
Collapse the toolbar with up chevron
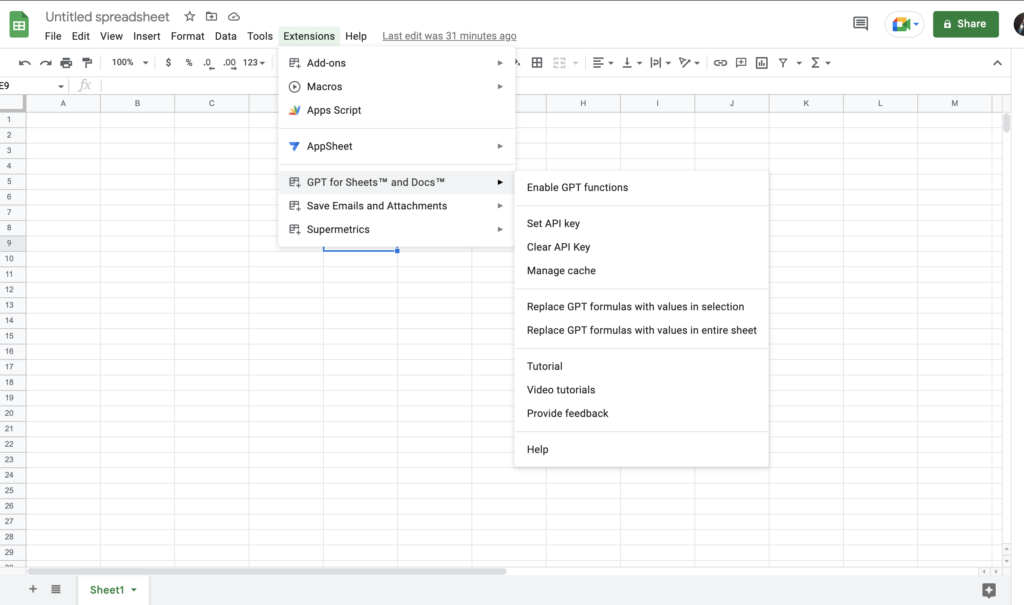997,63
